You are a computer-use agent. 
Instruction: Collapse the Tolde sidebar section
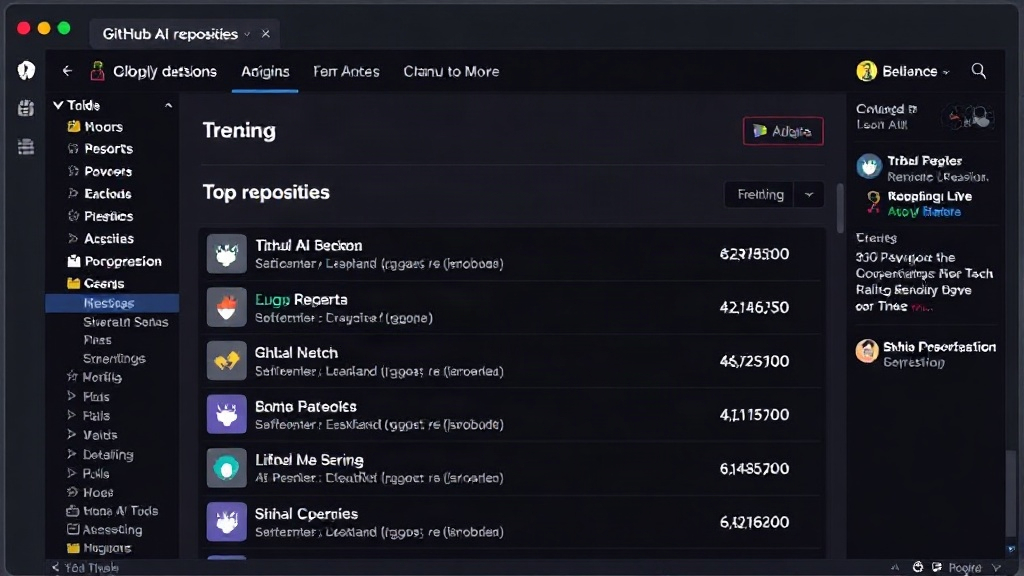coord(58,104)
